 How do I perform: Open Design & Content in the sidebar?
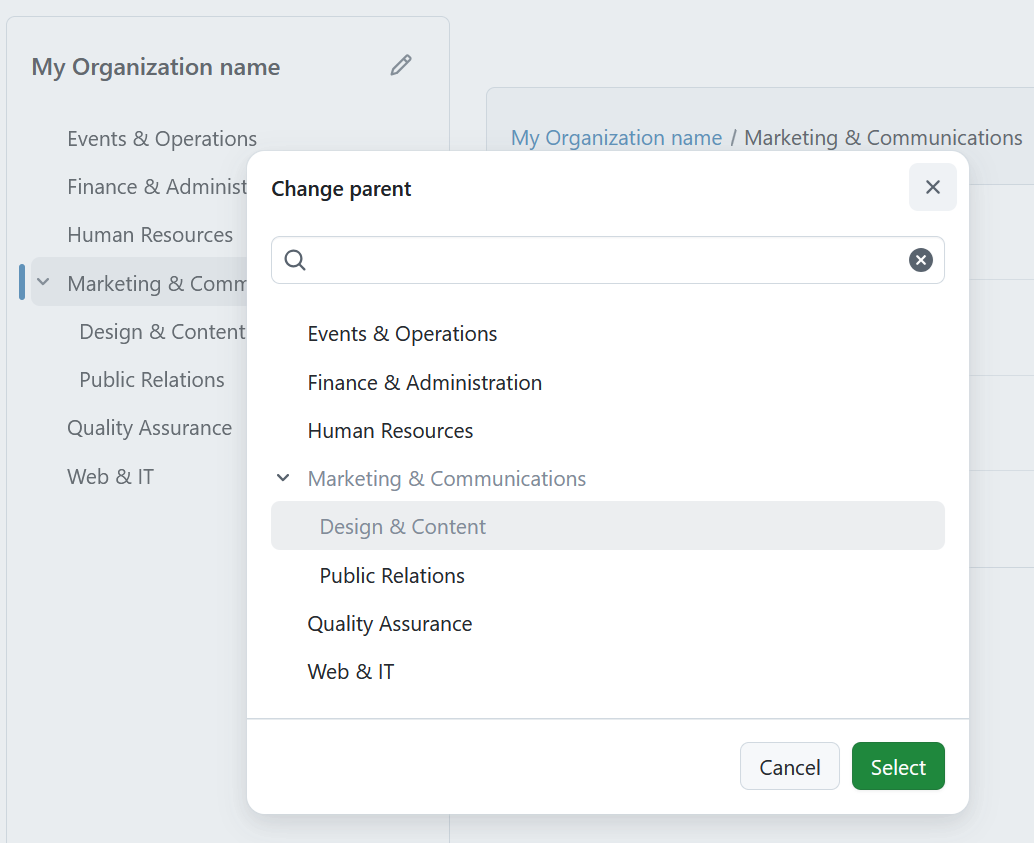(162, 332)
